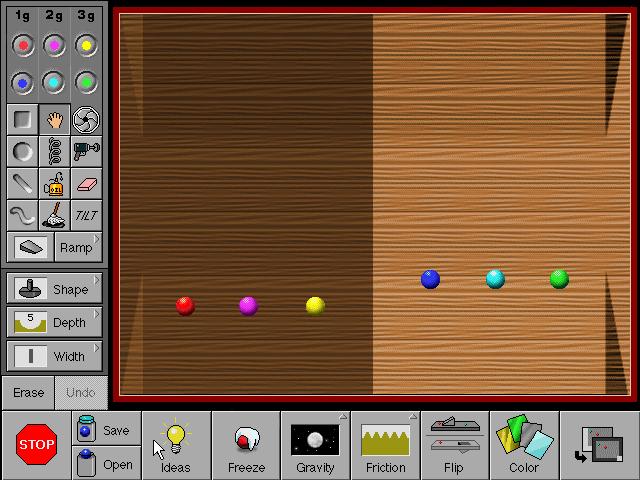640x480 pixels.
Task: Toggle Freeze for the marbles
Action: click(x=246, y=445)
